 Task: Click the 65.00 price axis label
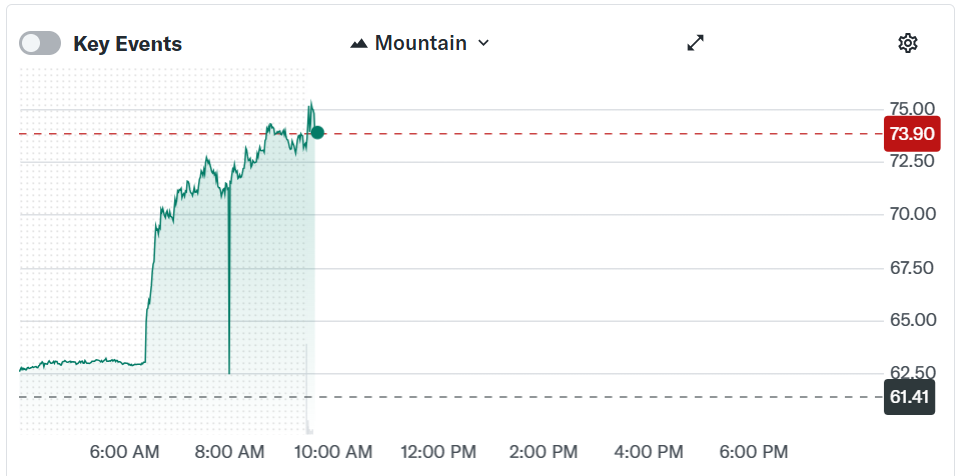pyautogui.click(x=911, y=320)
